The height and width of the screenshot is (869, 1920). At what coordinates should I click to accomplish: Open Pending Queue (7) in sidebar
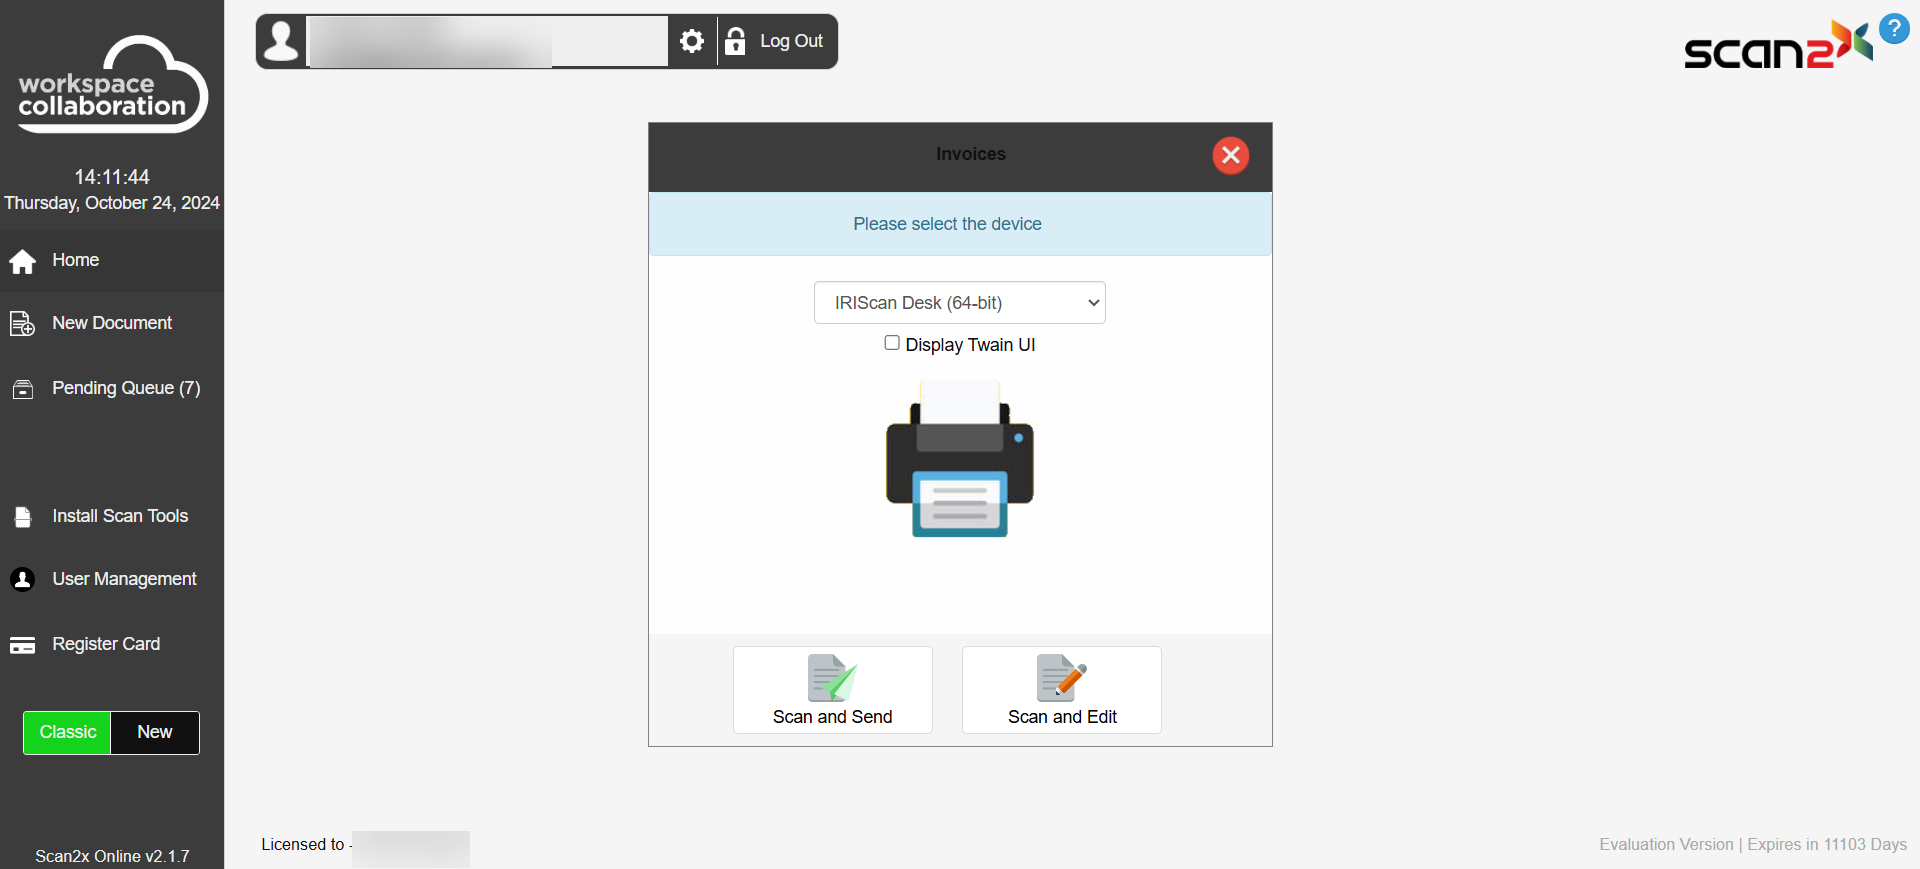[x=125, y=388]
